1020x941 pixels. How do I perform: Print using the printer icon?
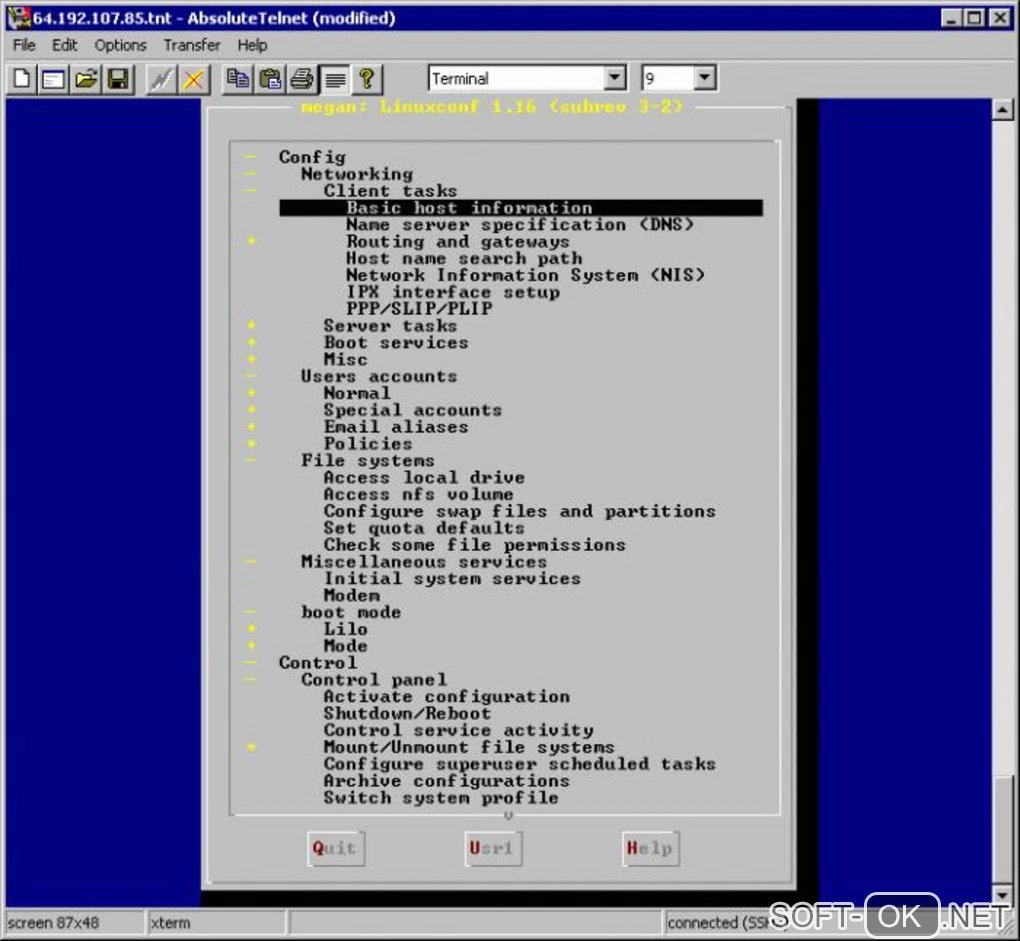coord(302,79)
